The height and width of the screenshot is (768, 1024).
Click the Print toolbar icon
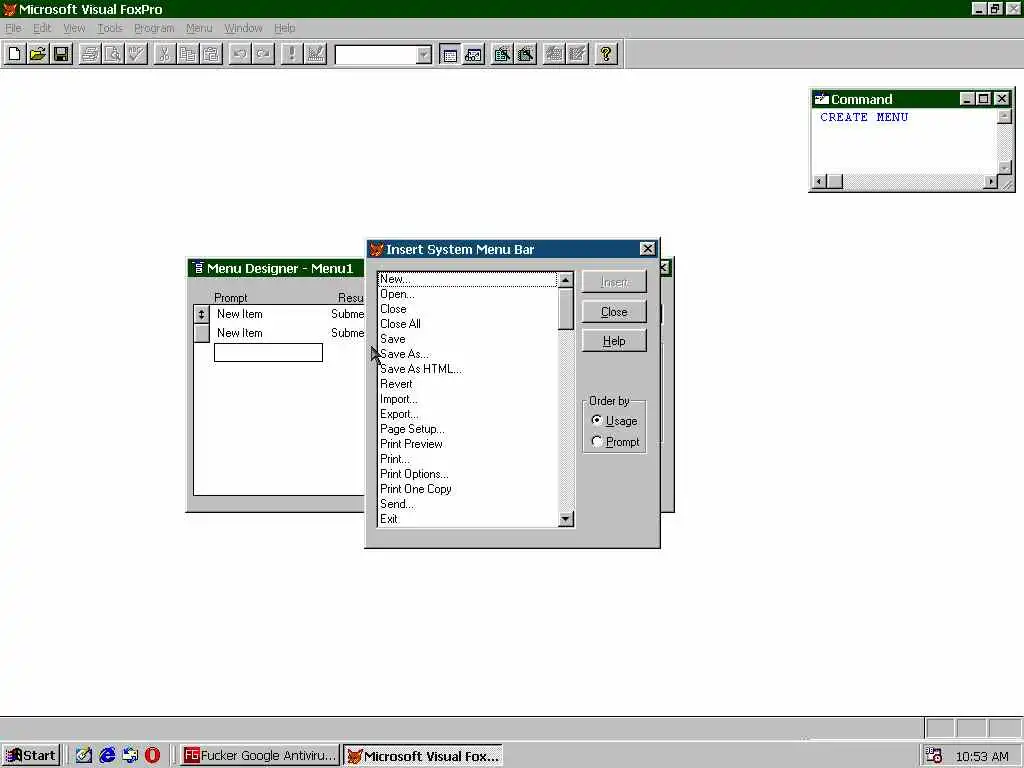(x=89, y=54)
